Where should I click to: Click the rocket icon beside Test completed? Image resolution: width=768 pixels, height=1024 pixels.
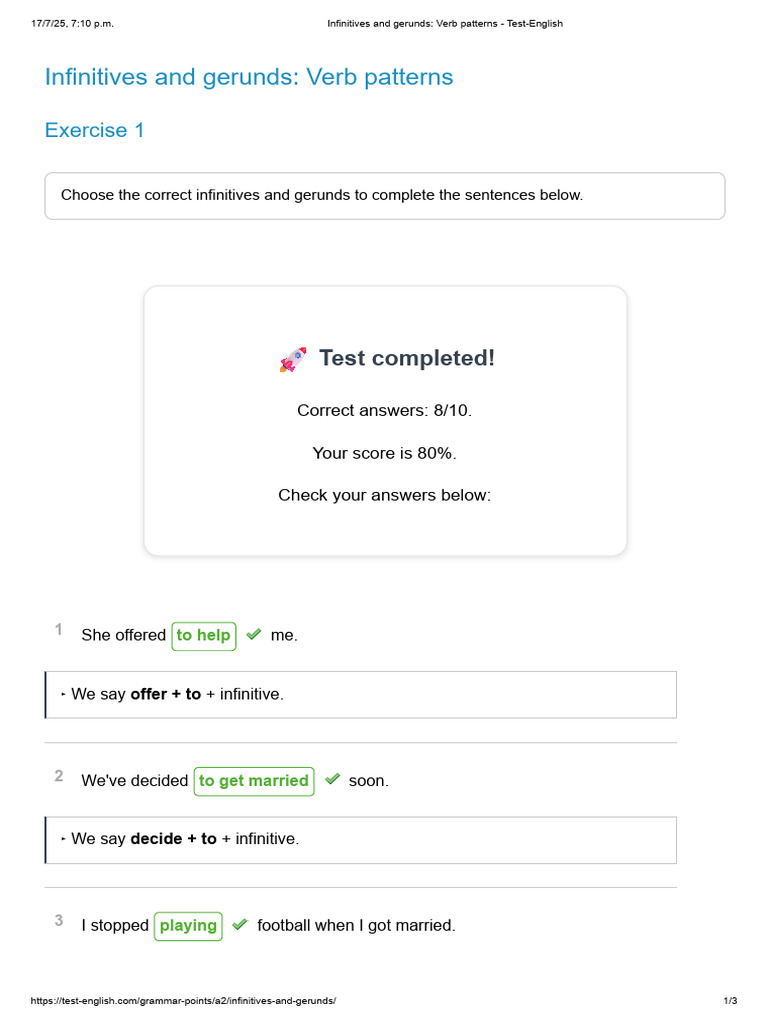point(293,360)
